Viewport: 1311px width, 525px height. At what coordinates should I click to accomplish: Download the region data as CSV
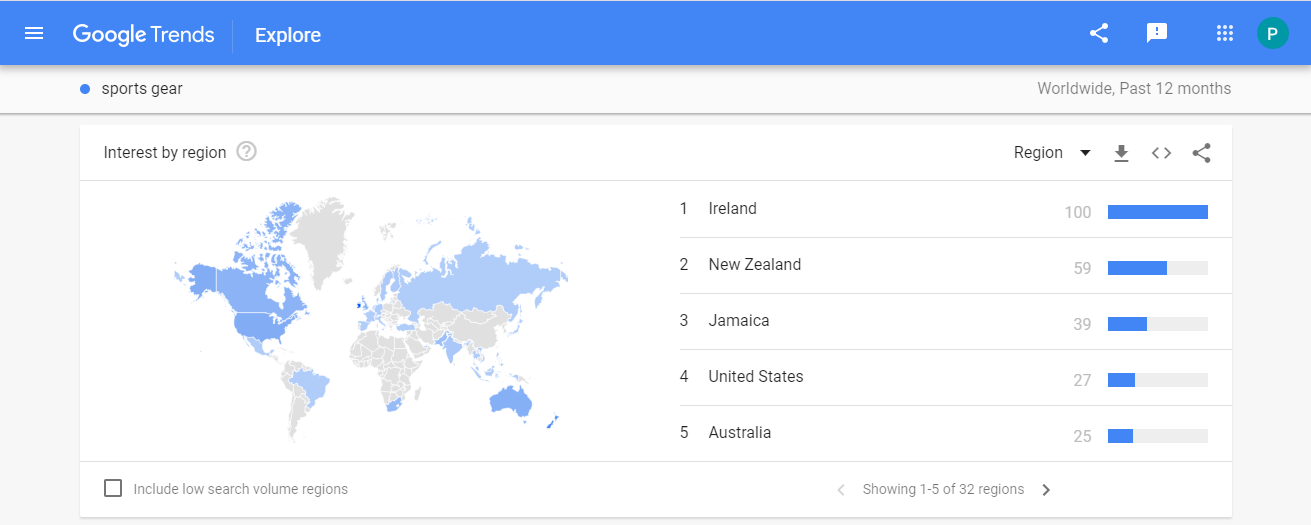[1121, 153]
